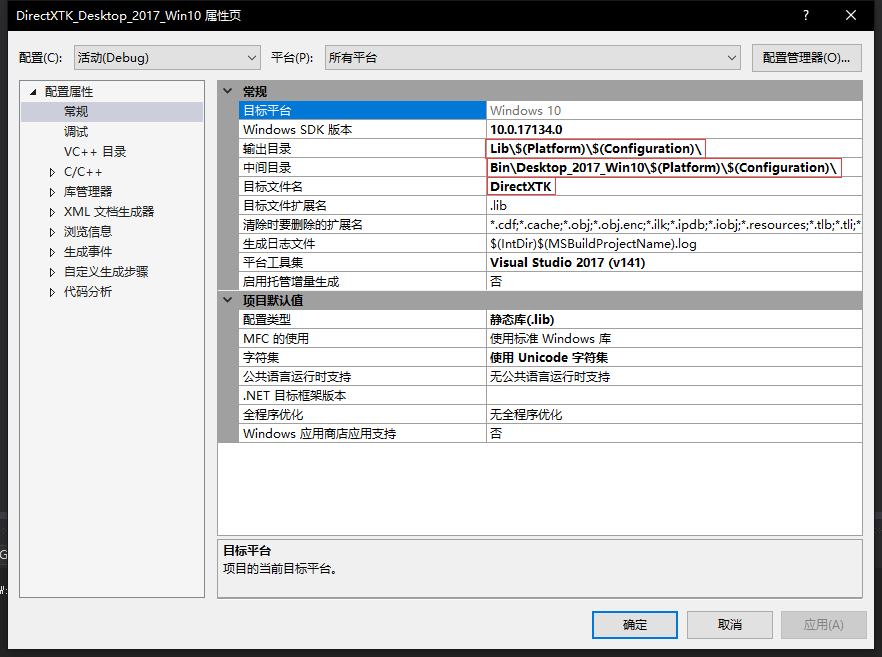Expand the 库管理器 tree node arrow
Screen dimensions: 882x657
click(x=52, y=192)
